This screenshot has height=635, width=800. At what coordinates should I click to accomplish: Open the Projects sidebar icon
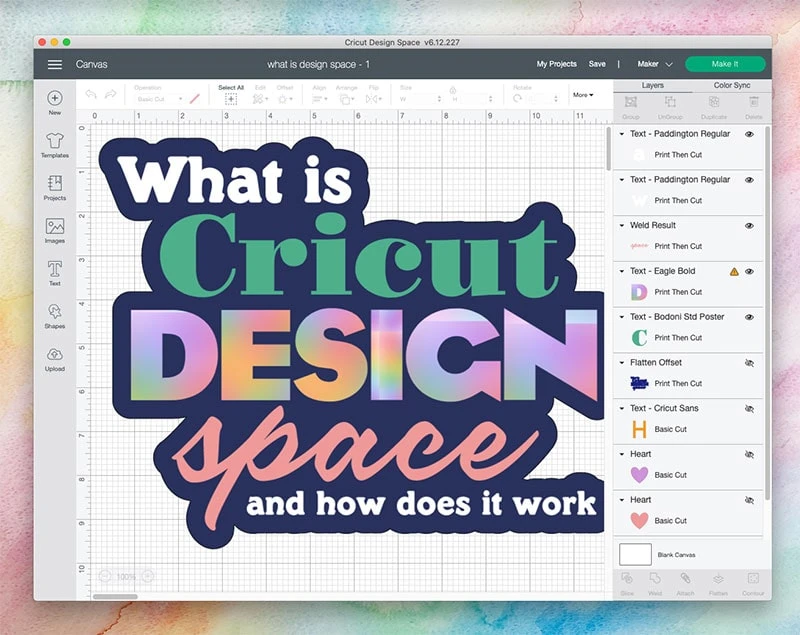(55, 186)
